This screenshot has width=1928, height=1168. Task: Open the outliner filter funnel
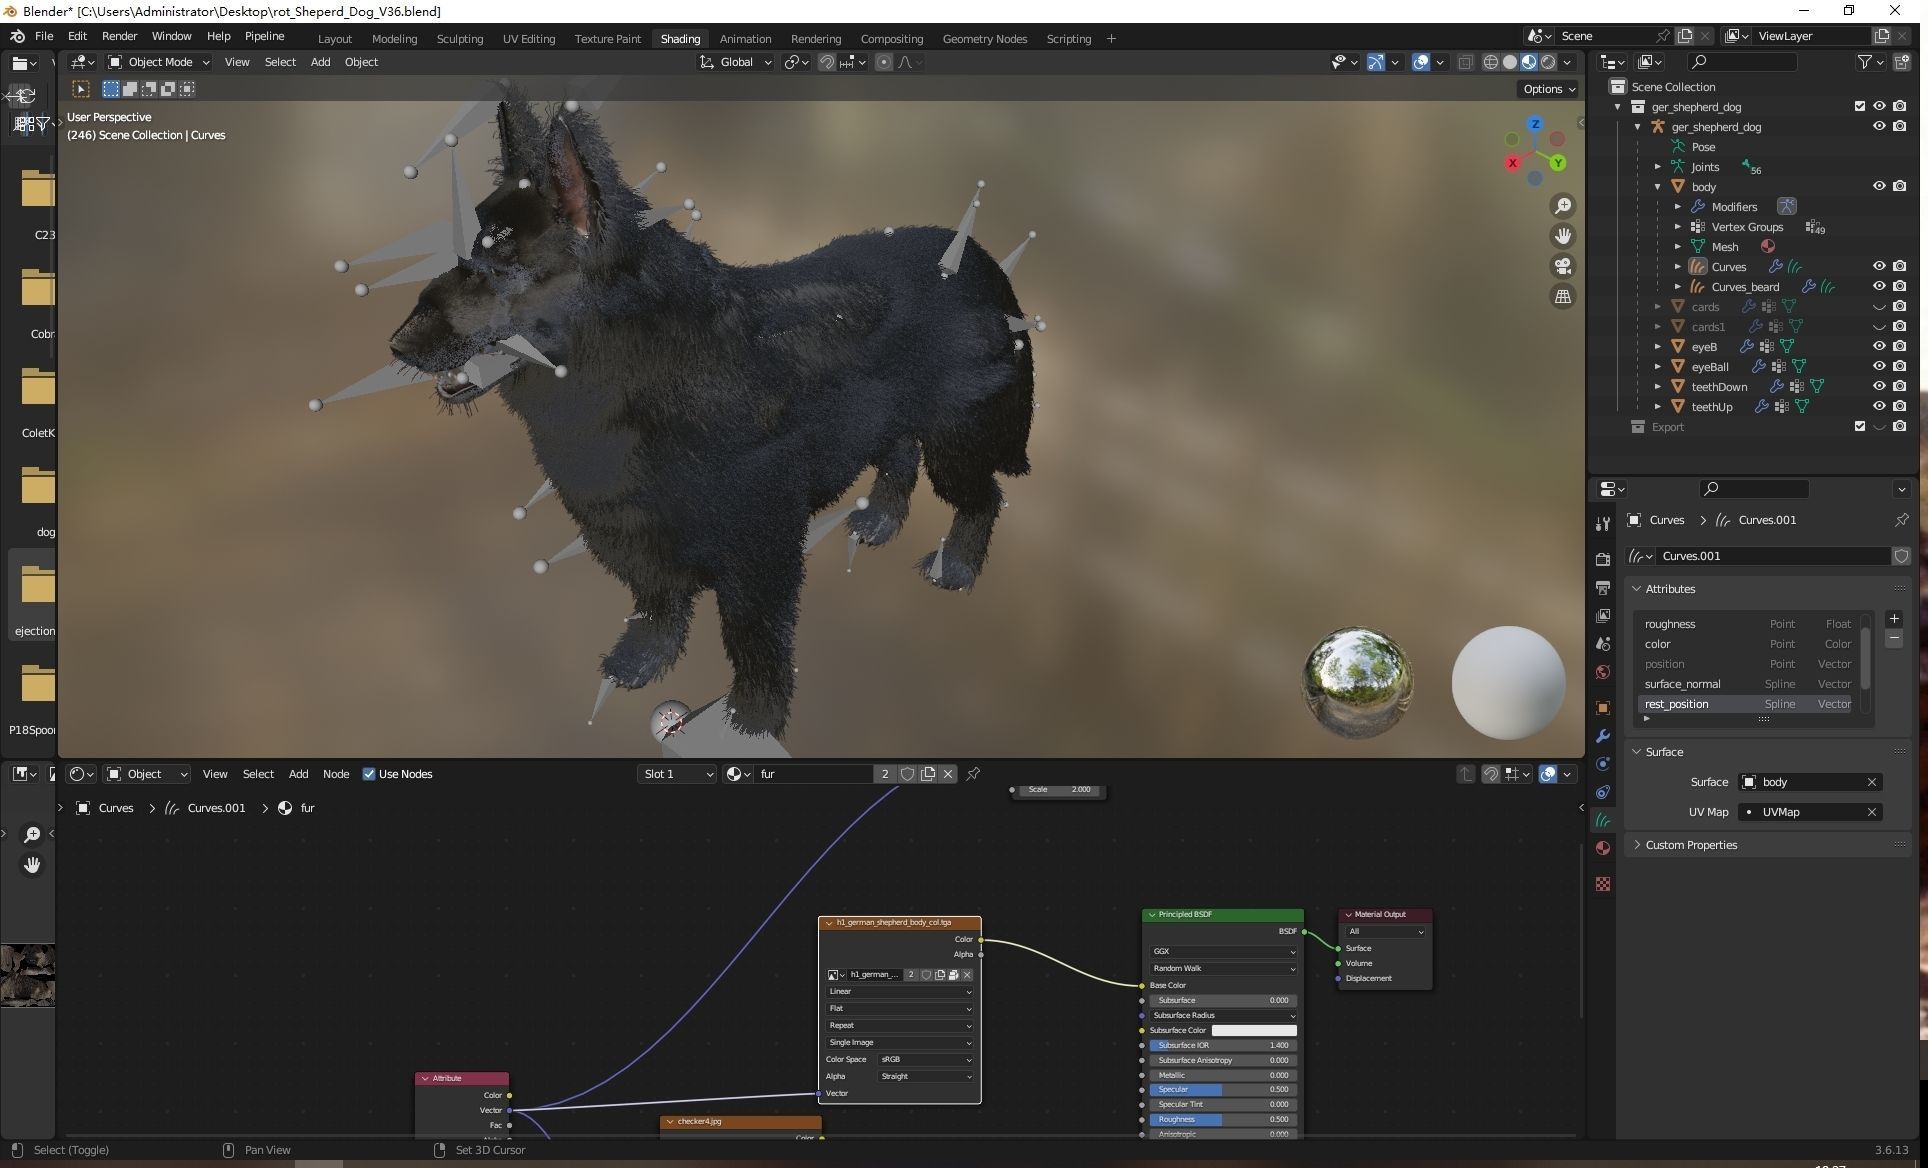(x=1866, y=62)
